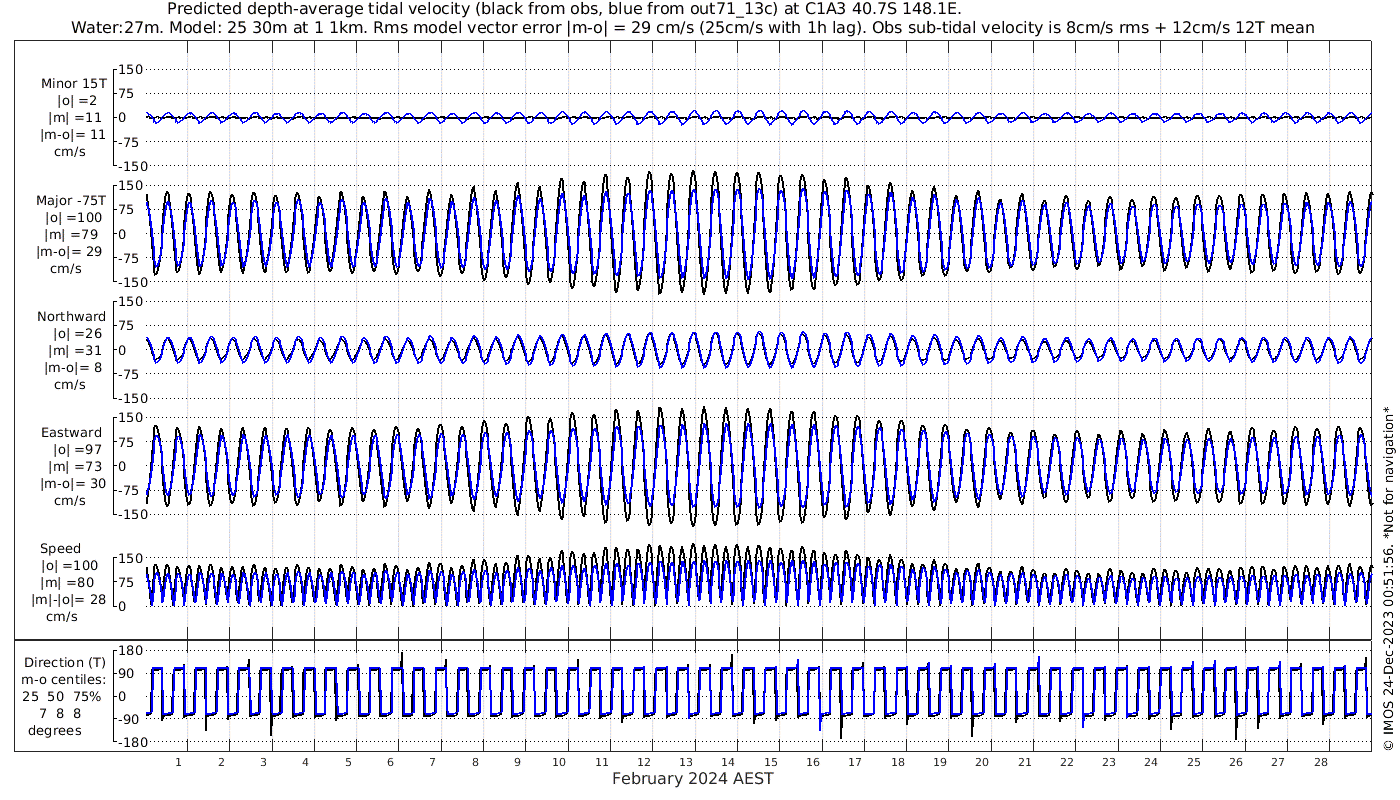Viewport: 1400px width, 800px height.
Task: Click the subtitle line starting 'Water:27m. Model:'
Action: pyautogui.click(x=693, y=28)
